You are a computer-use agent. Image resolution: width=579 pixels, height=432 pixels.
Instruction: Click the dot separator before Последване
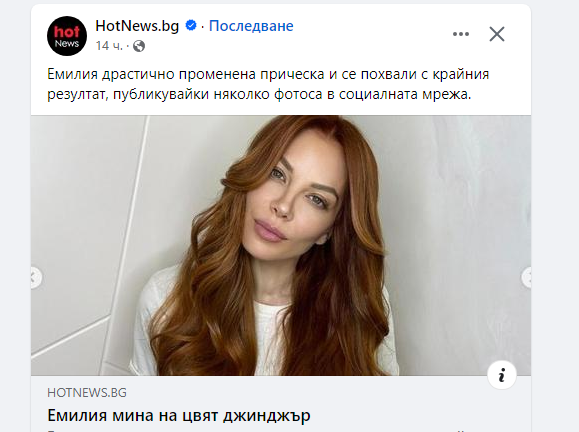coord(203,26)
